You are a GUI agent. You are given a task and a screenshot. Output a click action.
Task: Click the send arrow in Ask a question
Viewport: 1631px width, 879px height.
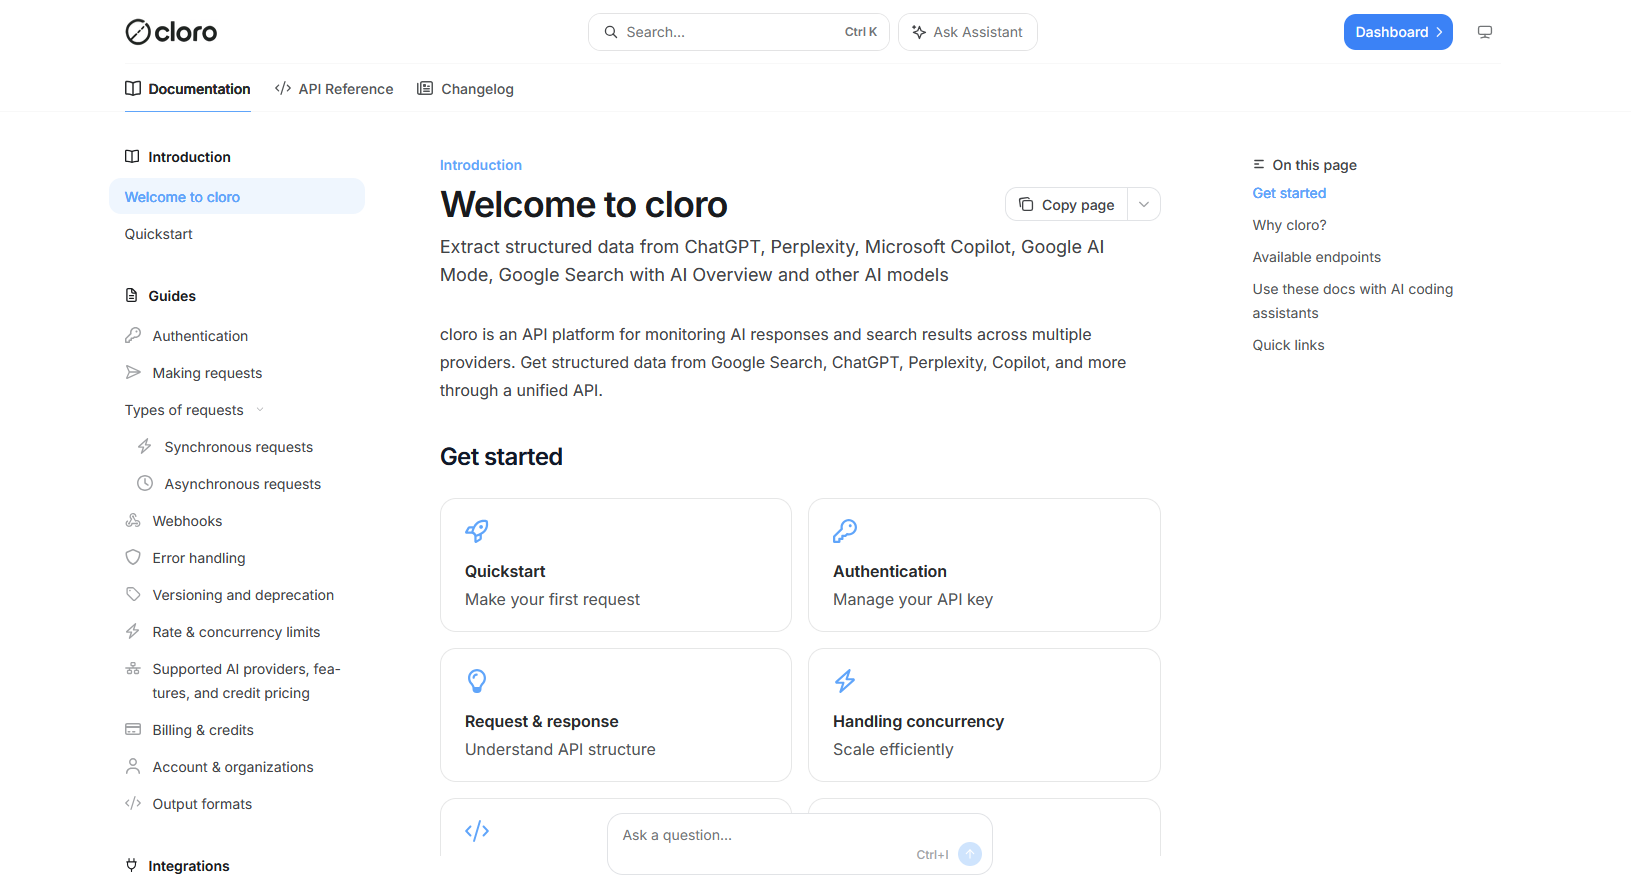tap(970, 854)
